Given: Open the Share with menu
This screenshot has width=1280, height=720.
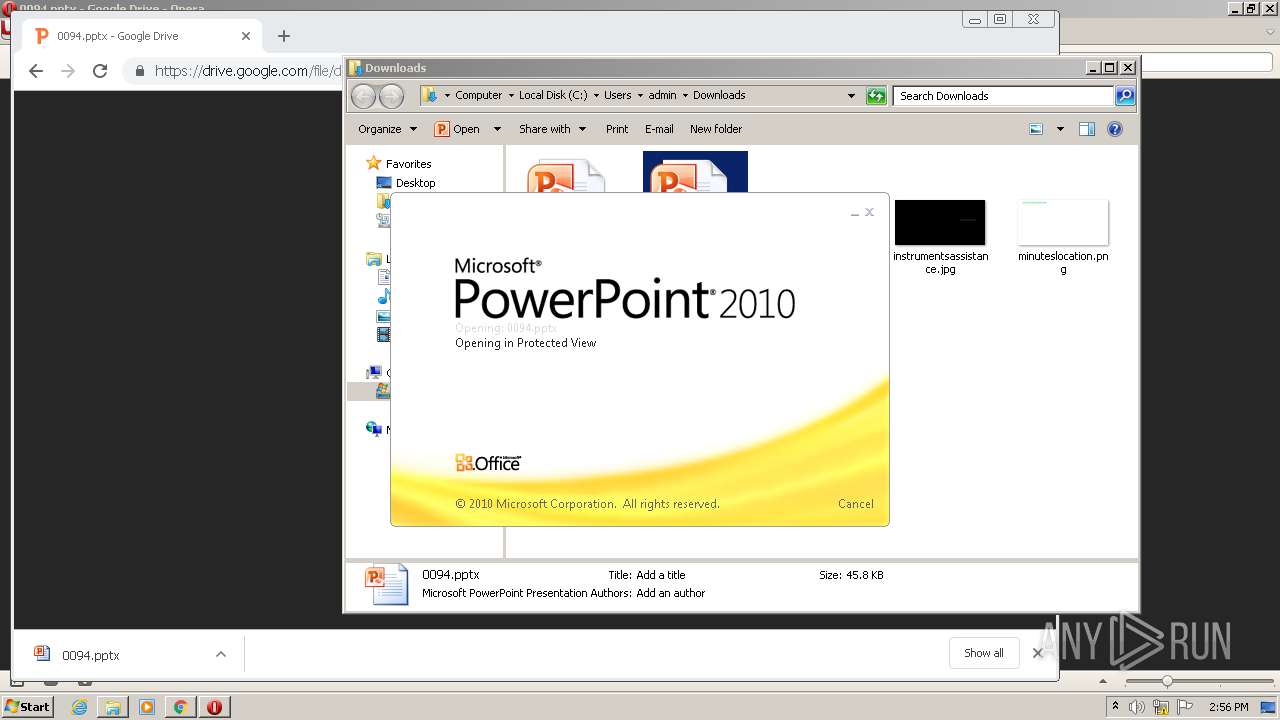Looking at the screenshot, I should coord(552,129).
